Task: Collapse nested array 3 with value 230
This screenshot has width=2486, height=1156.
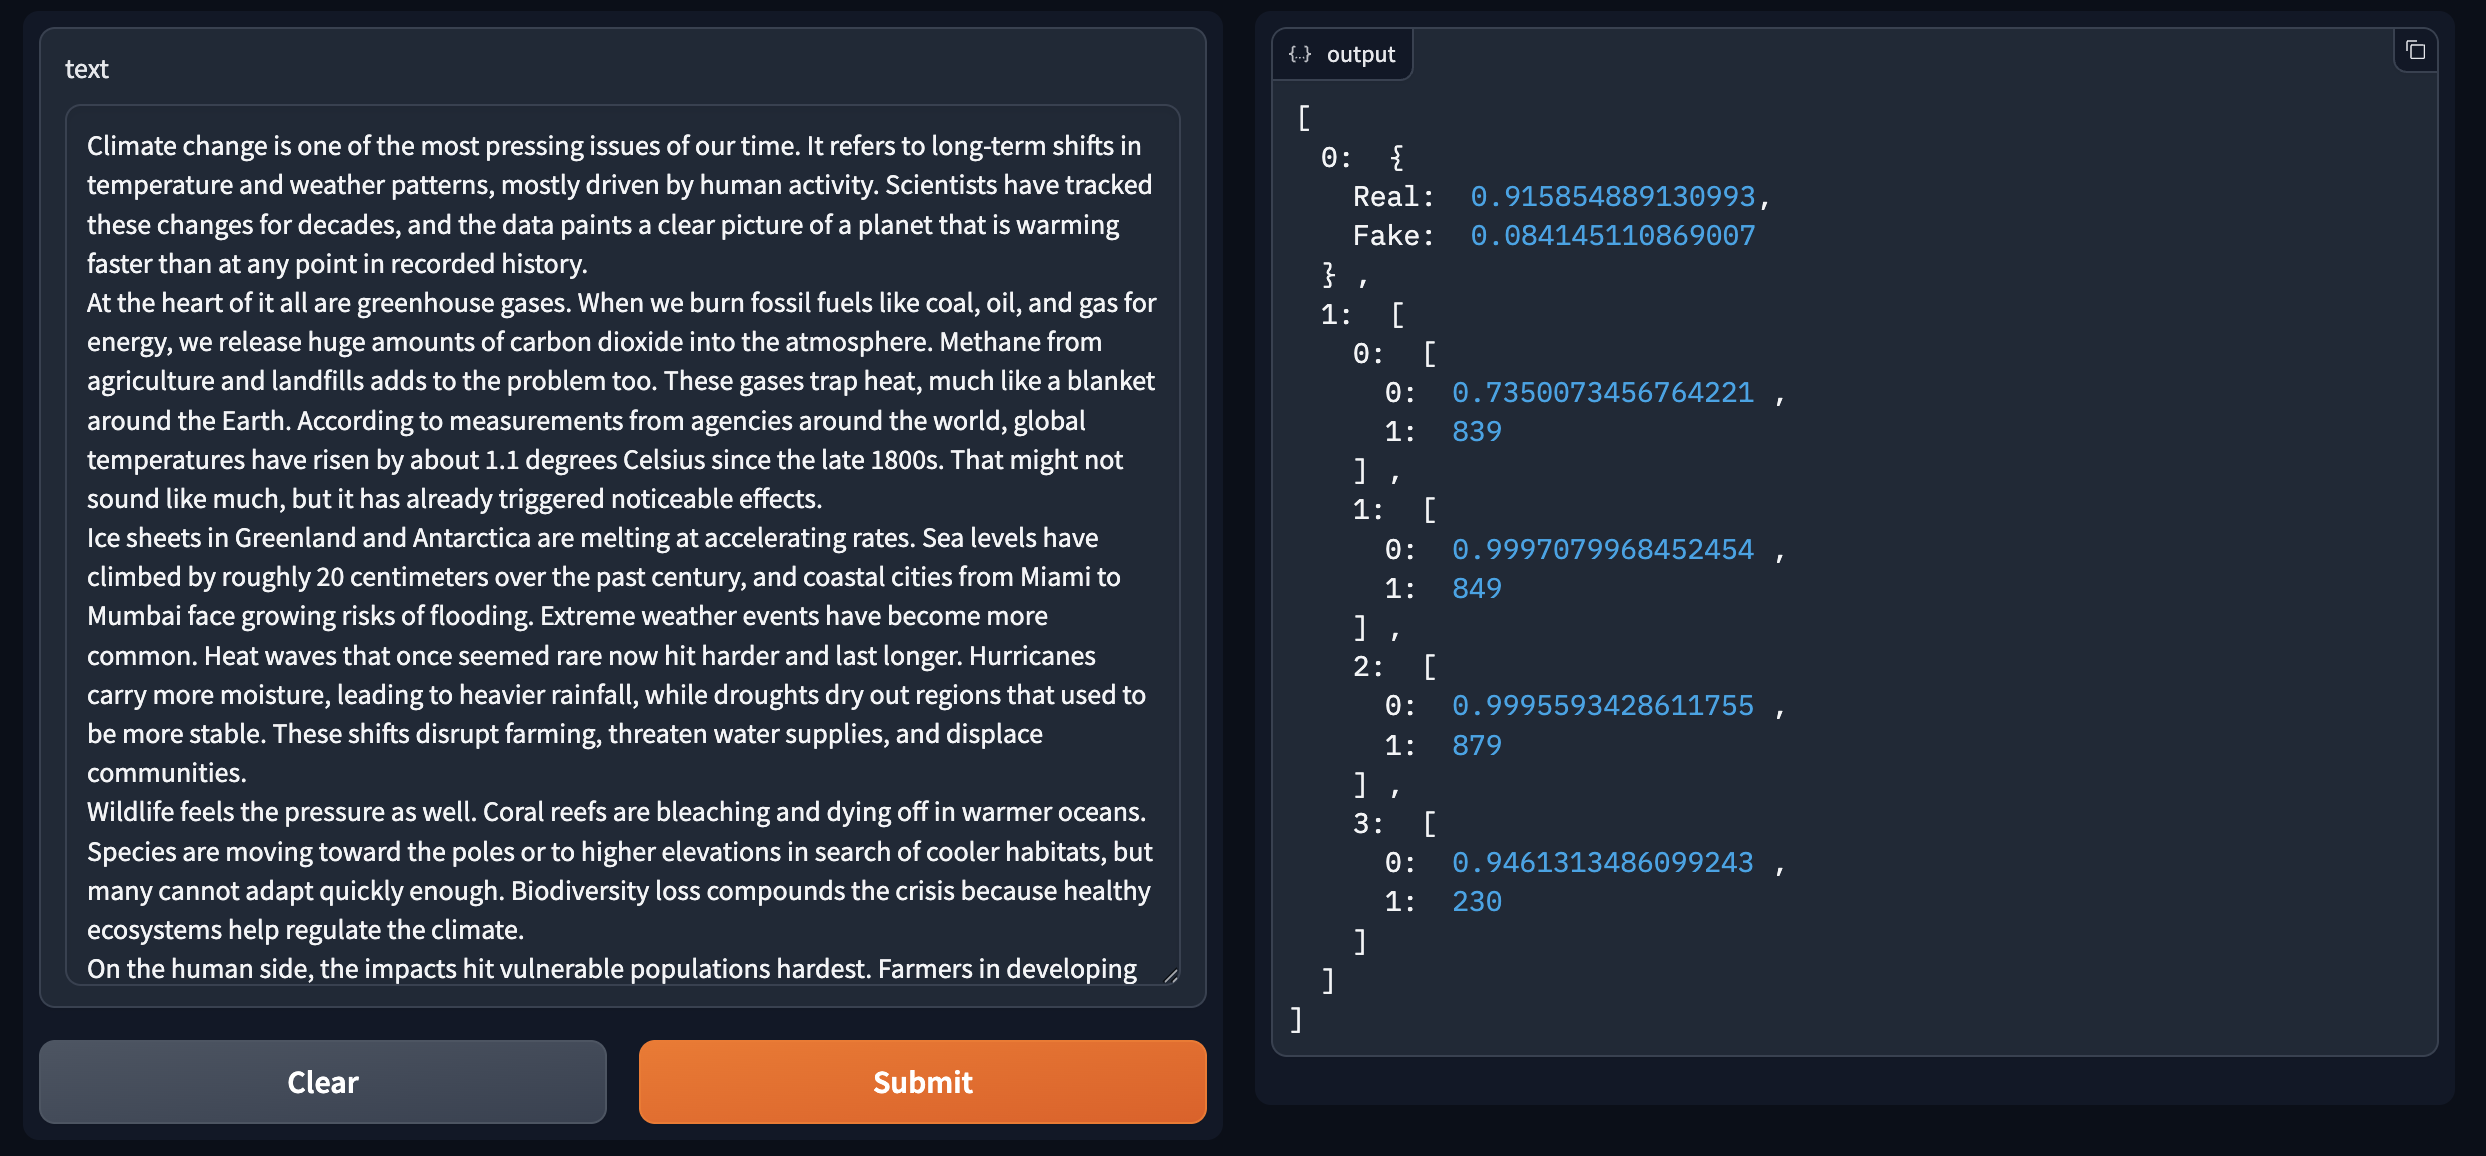Action: [1368, 824]
